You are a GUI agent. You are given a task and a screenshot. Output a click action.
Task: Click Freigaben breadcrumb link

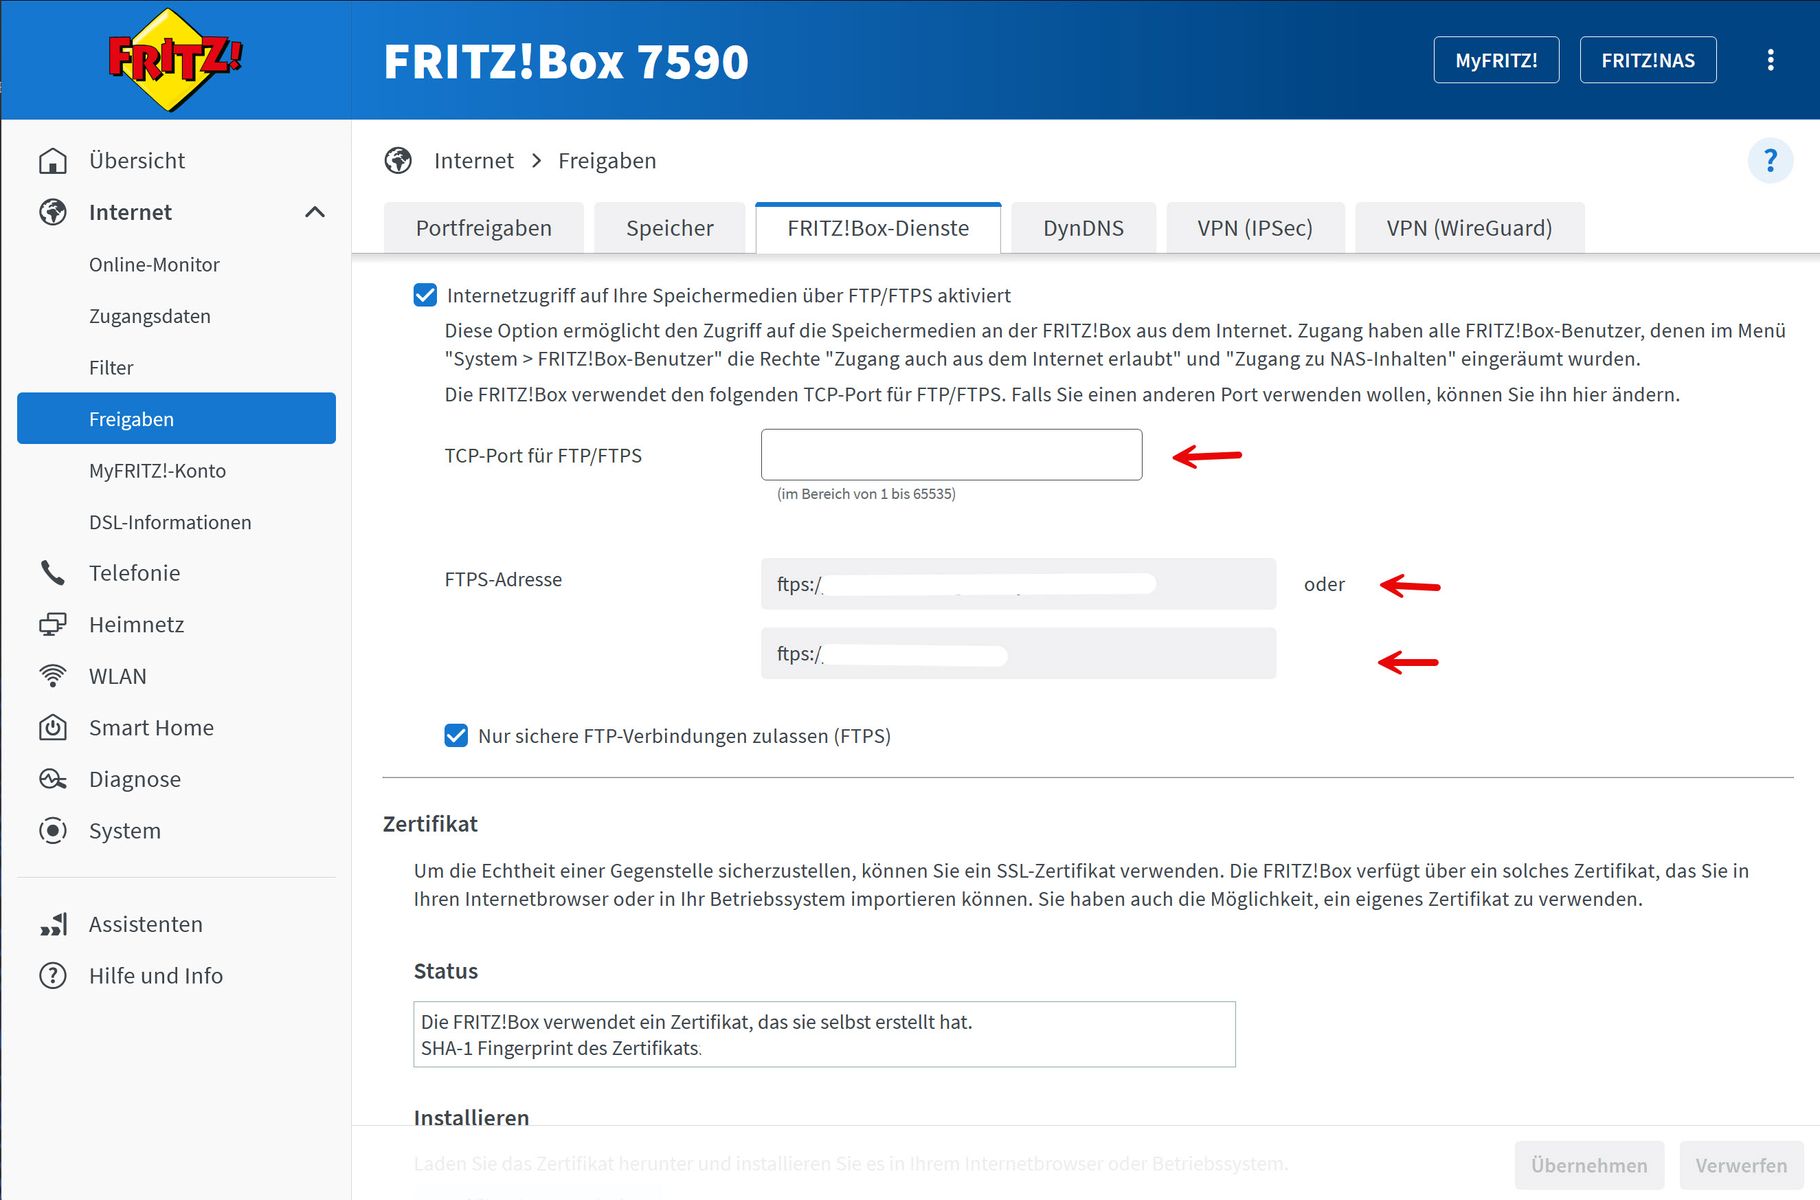607,161
